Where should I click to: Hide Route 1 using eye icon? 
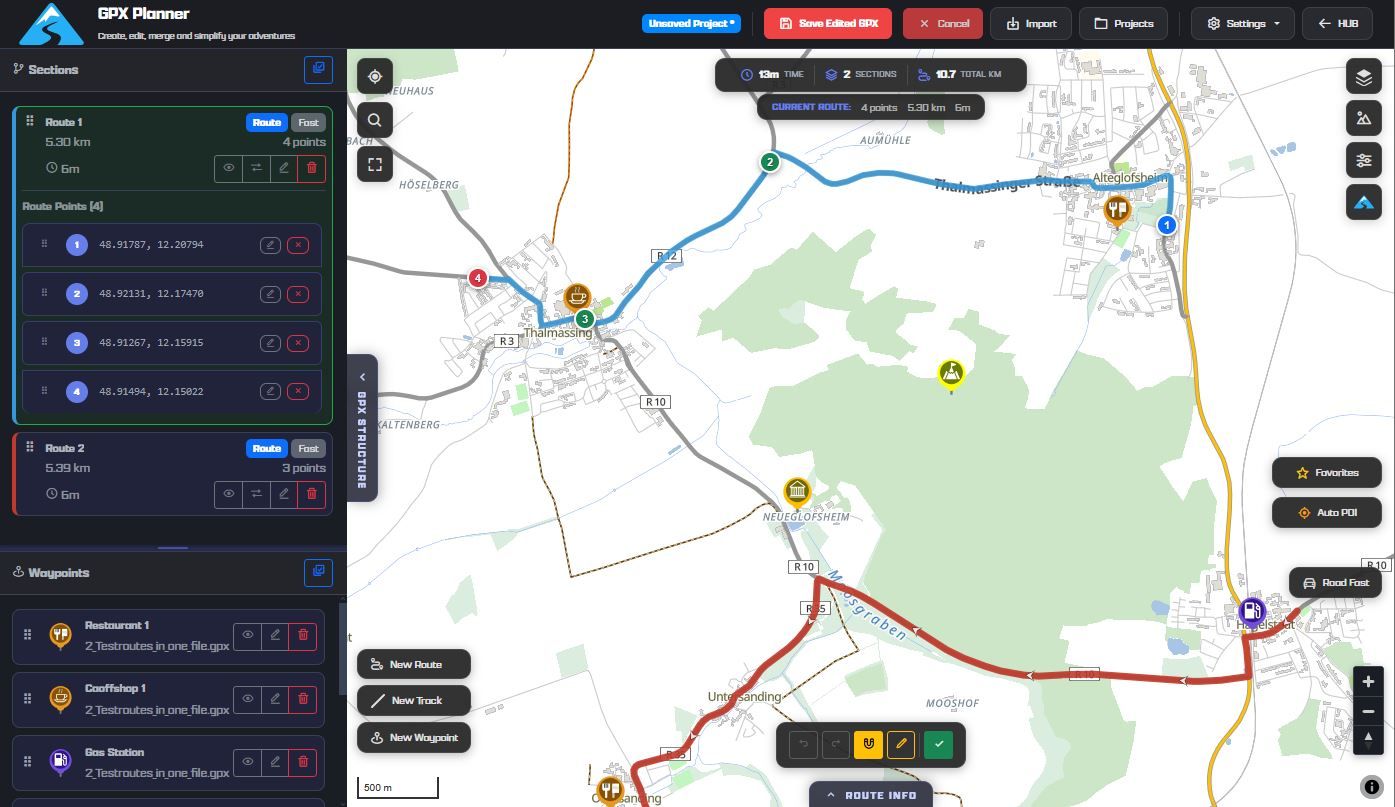click(x=228, y=168)
